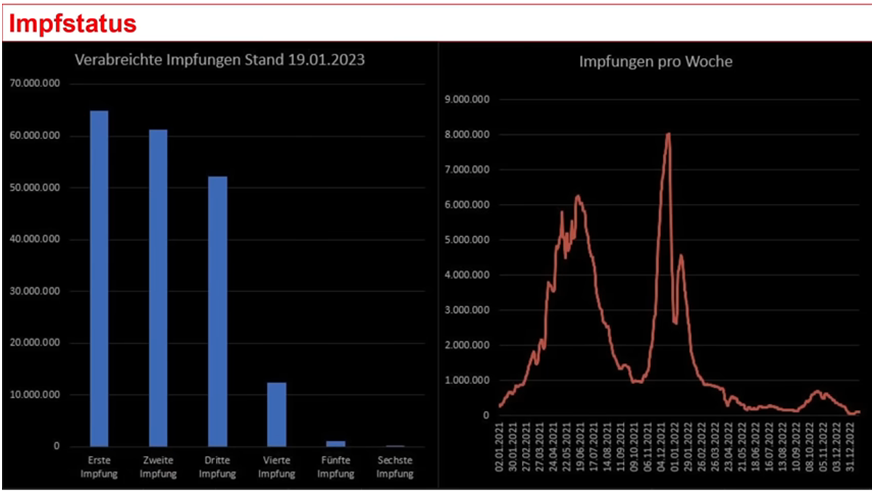The height and width of the screenshot is (494, 874).
Task: Click the 1.000.000 label on weekly chart
Action: (467, 381)
